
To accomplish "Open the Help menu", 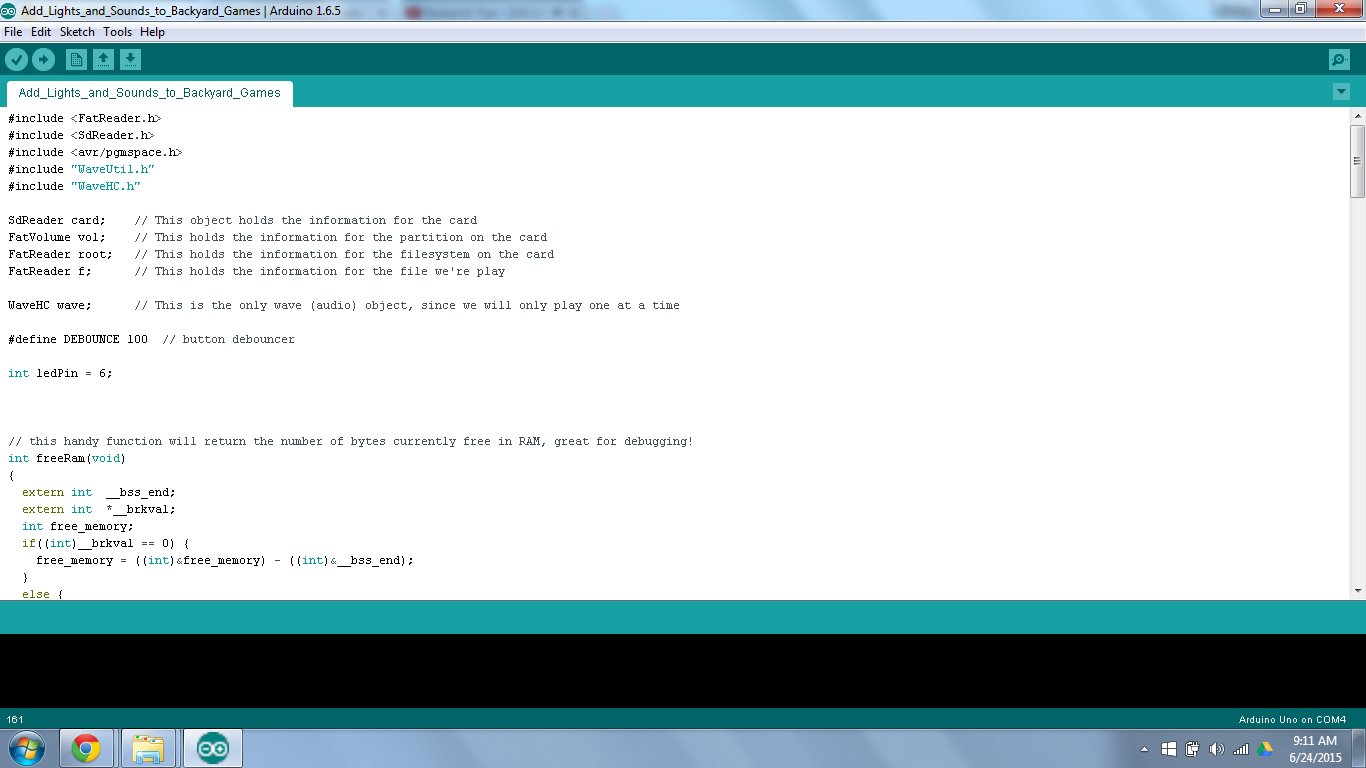I will (152, 32).
